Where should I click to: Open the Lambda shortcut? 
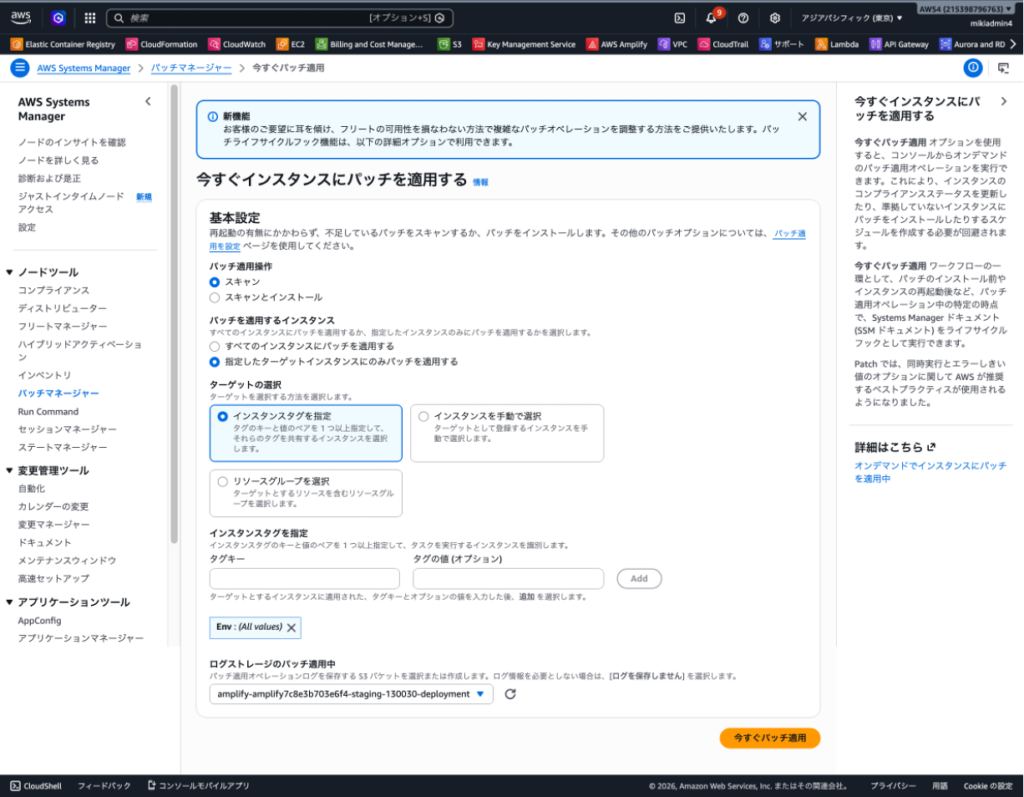[837, 44]
